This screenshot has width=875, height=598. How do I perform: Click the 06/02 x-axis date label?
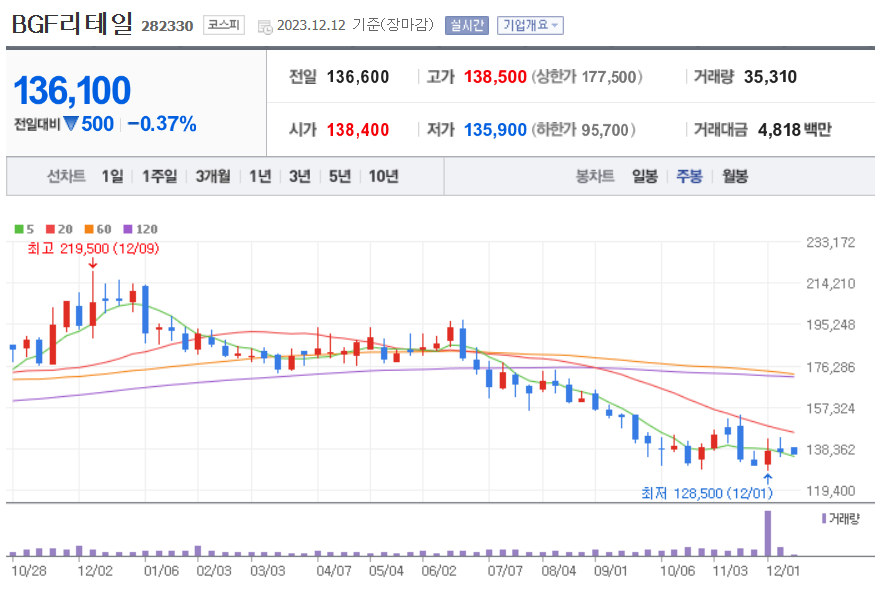[439, 571]
